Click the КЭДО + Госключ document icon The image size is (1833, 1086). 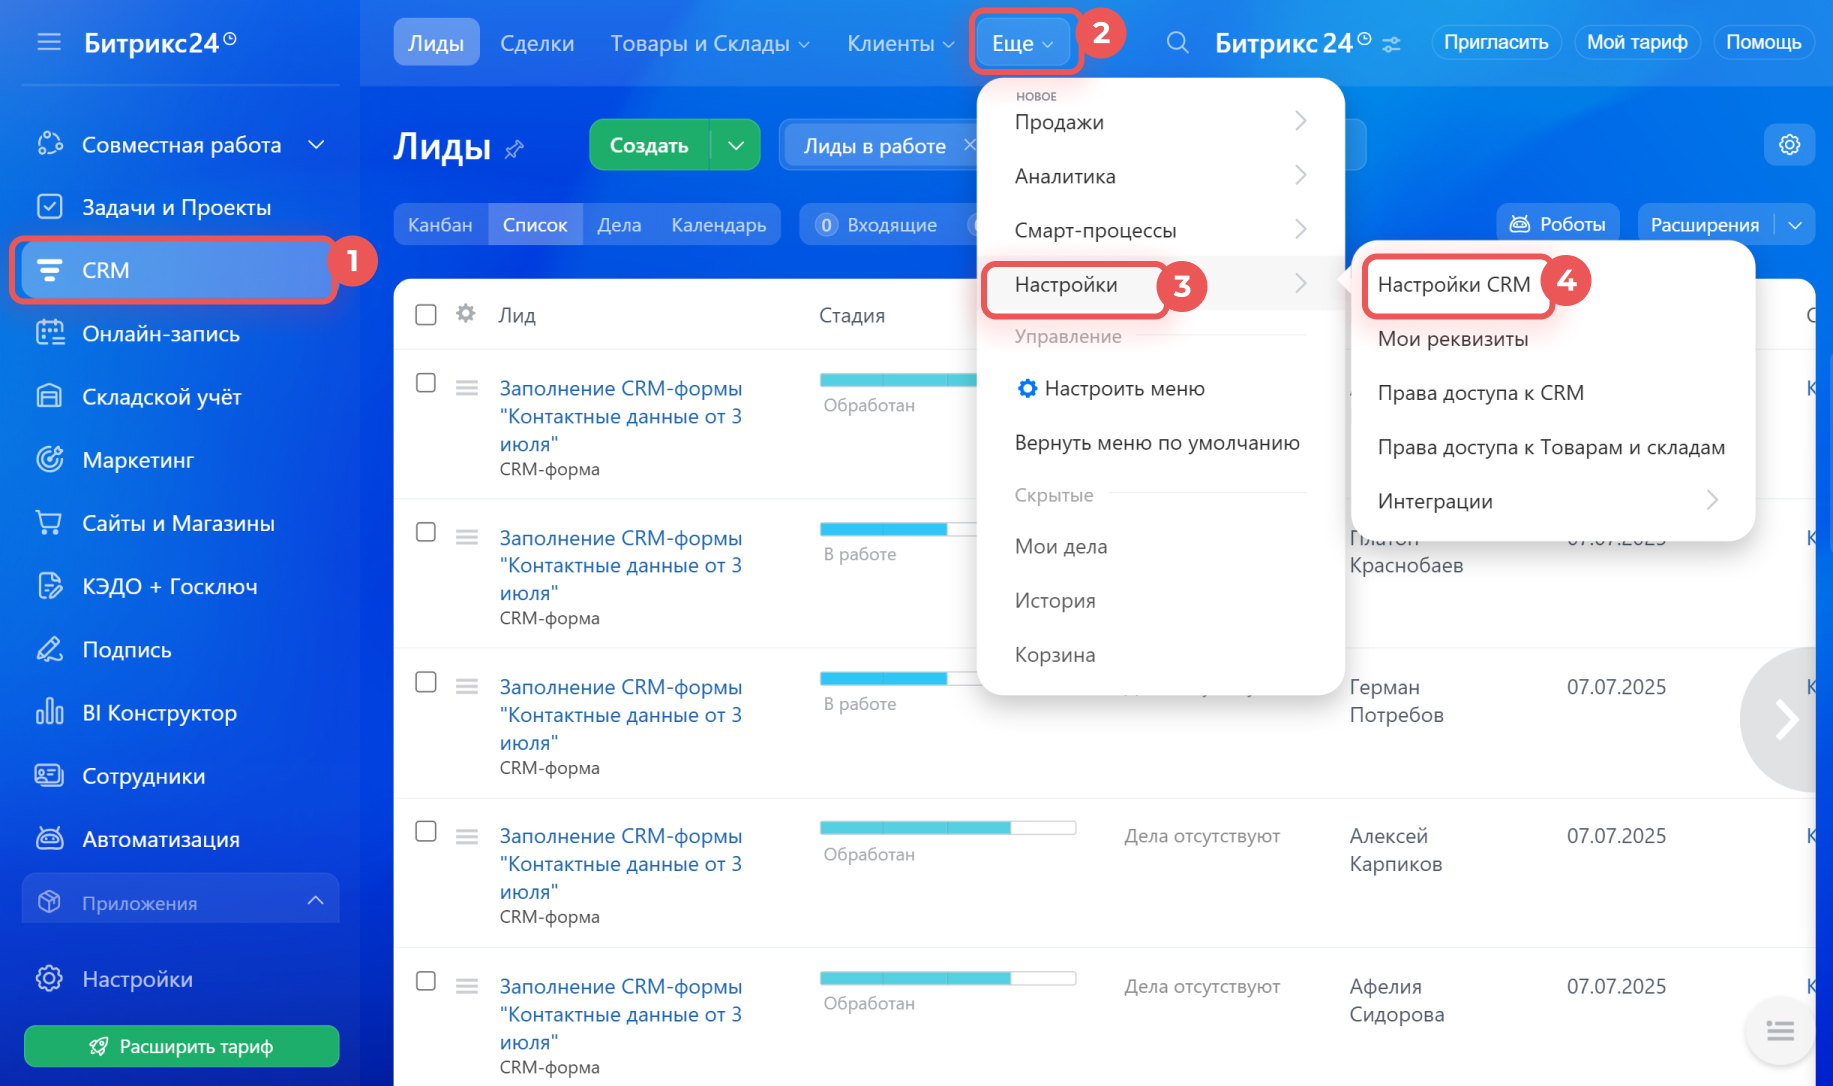[x=50, y=585]
